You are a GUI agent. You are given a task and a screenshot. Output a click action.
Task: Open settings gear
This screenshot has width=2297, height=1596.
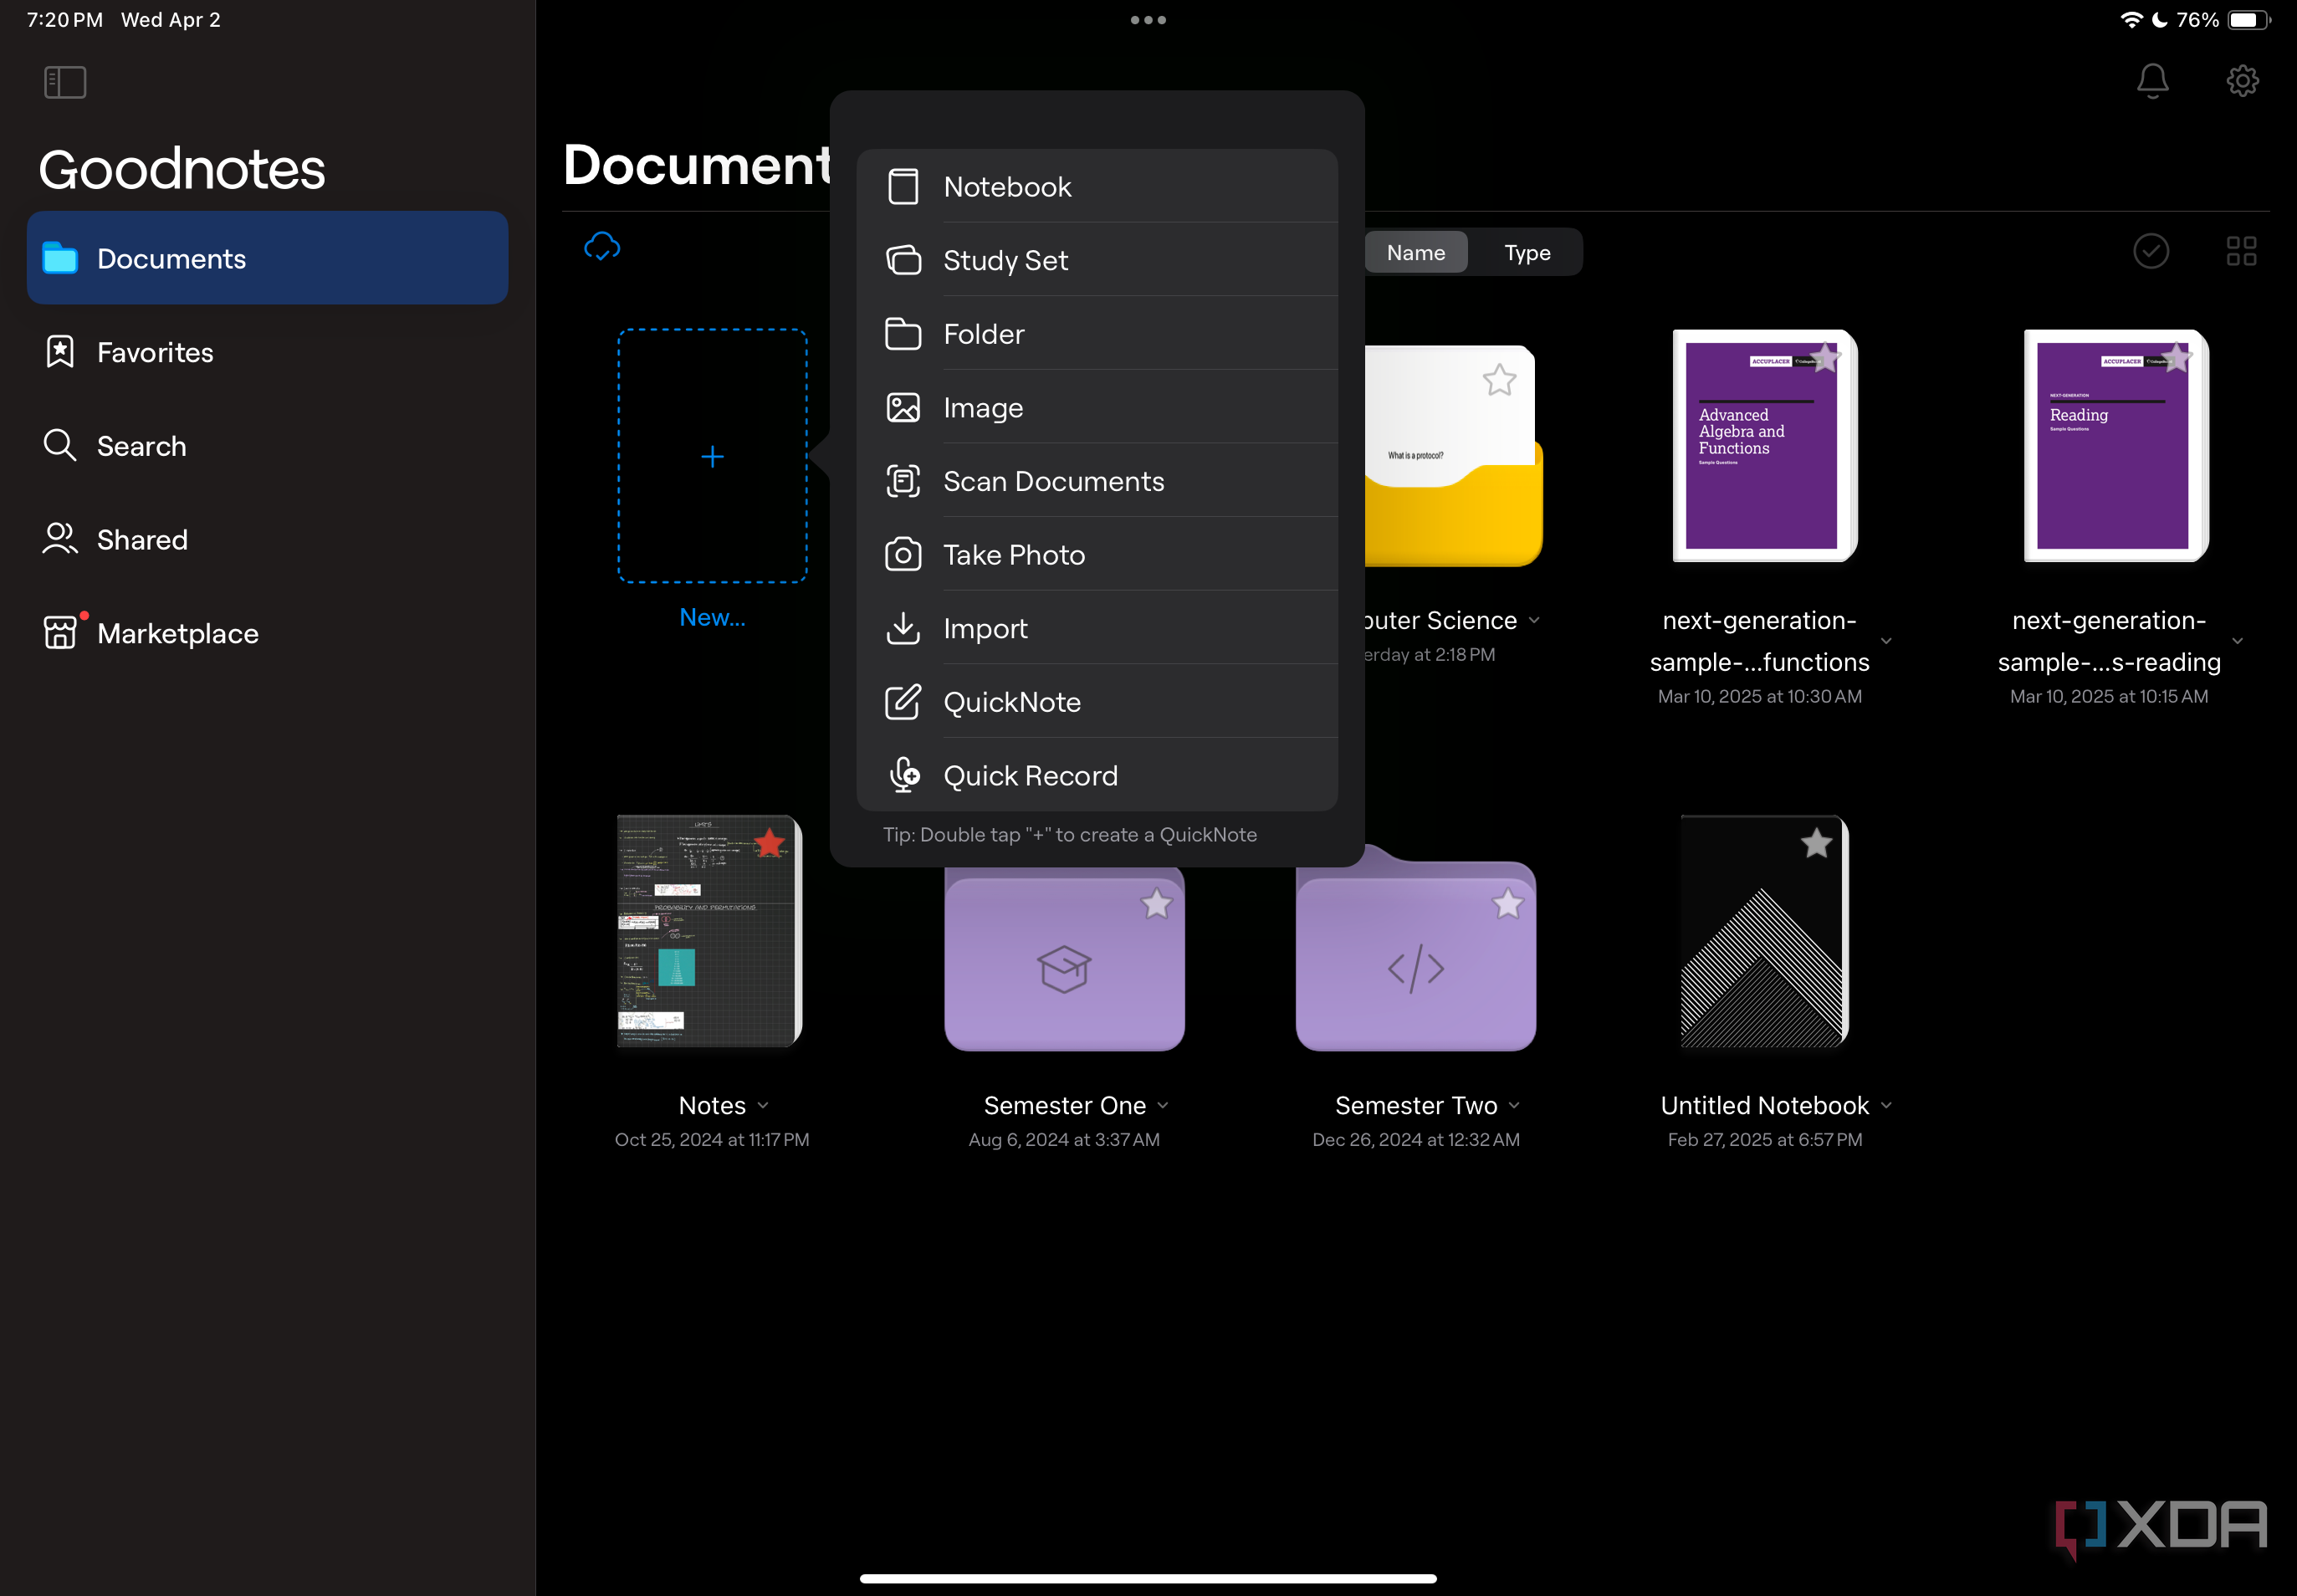coord(2242,81)
